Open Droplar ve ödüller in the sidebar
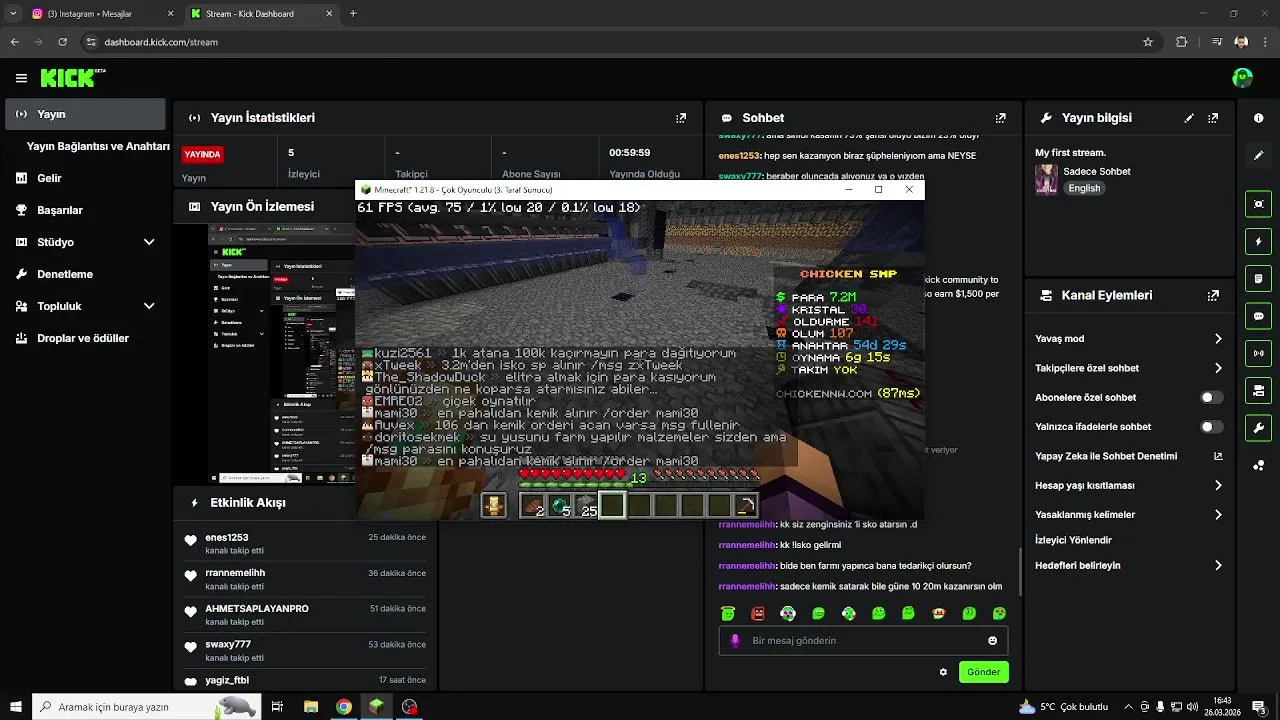 coord(85,338)
